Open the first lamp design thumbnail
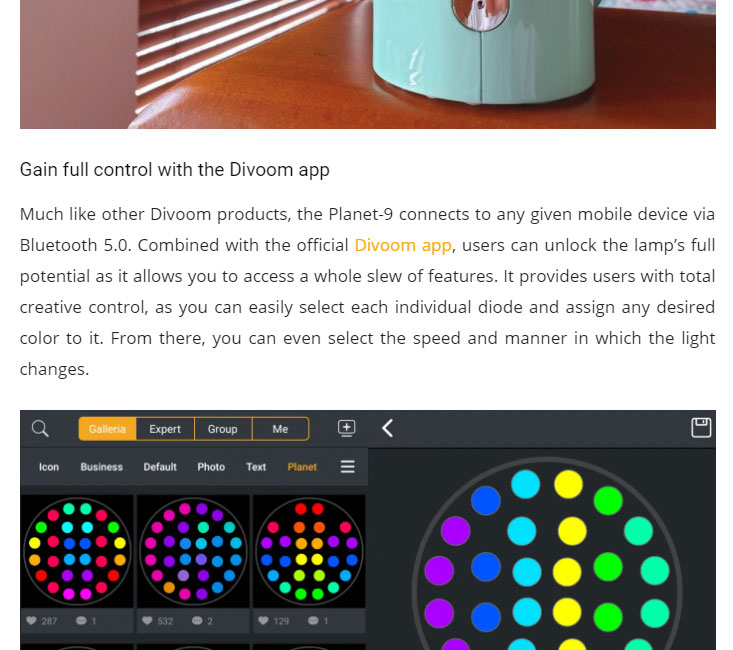The width and height of the screenshot is (733, 650). click(77, 550)
